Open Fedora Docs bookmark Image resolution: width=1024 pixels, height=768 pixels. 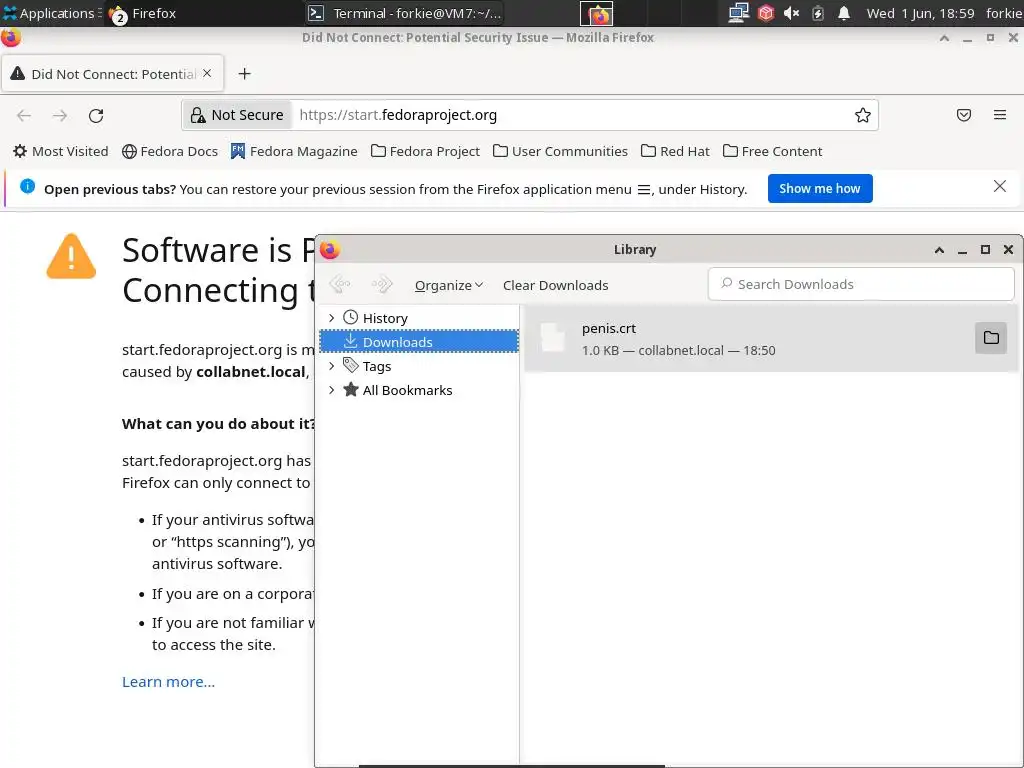(x=170, y=152)
